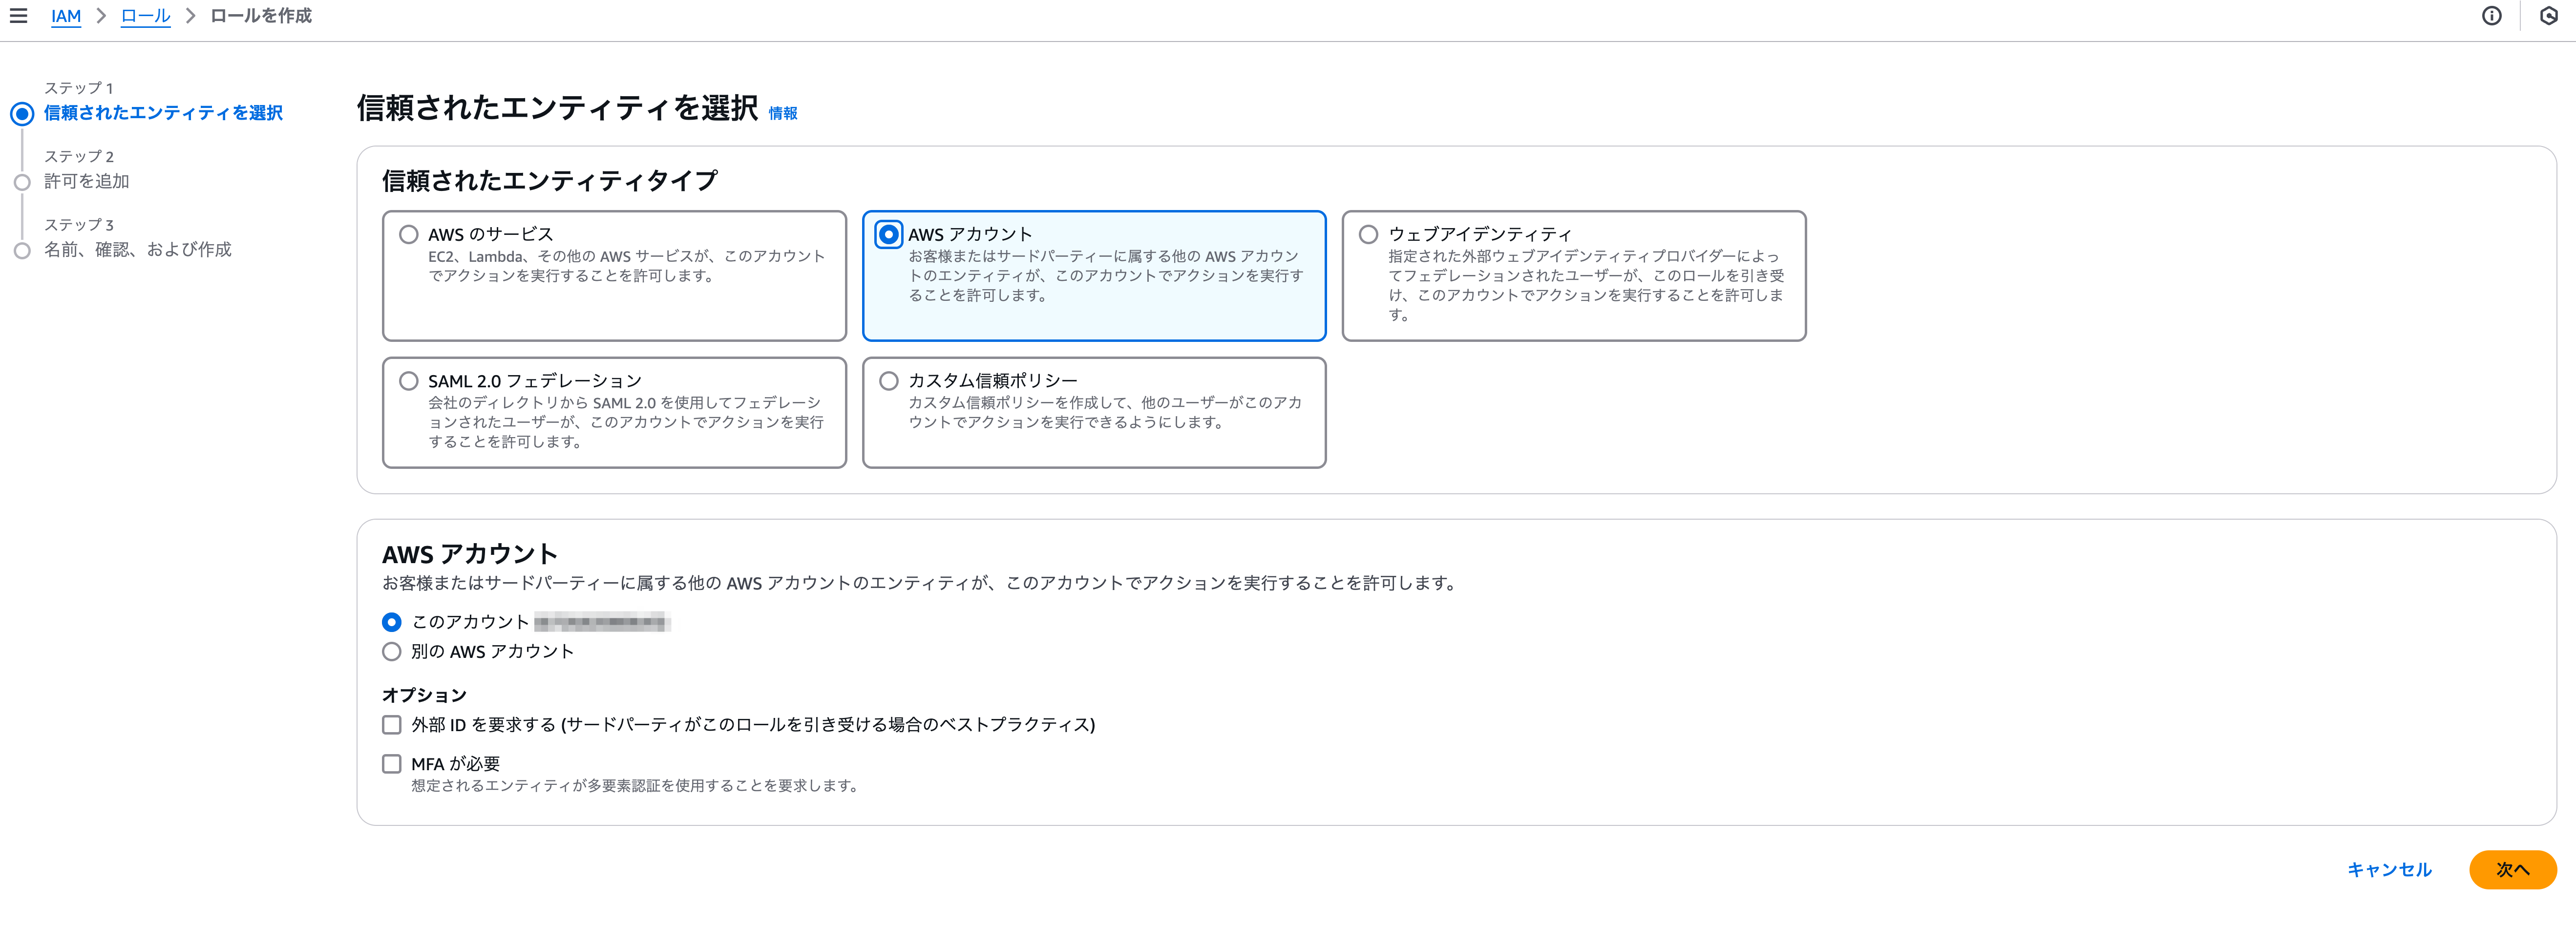The height and width of the screenshot is (927, 2576).
Task: Click the info circle icon top right
Action: click(2491, 16)
